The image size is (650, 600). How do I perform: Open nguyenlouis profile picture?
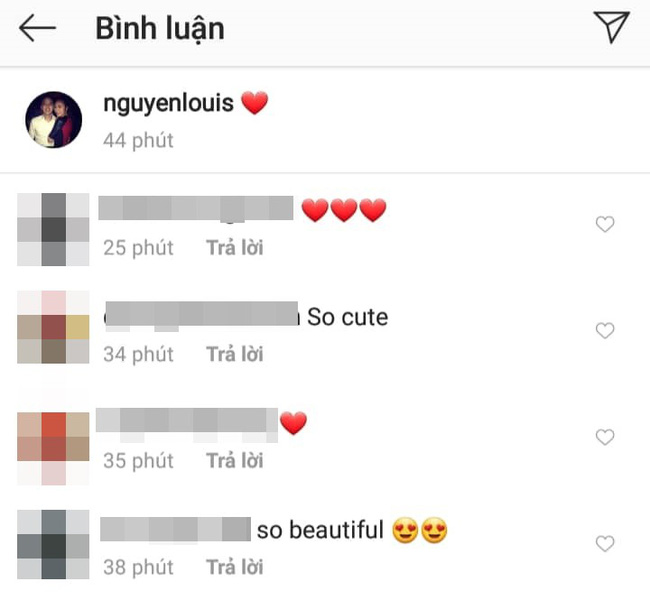point(53,120)
